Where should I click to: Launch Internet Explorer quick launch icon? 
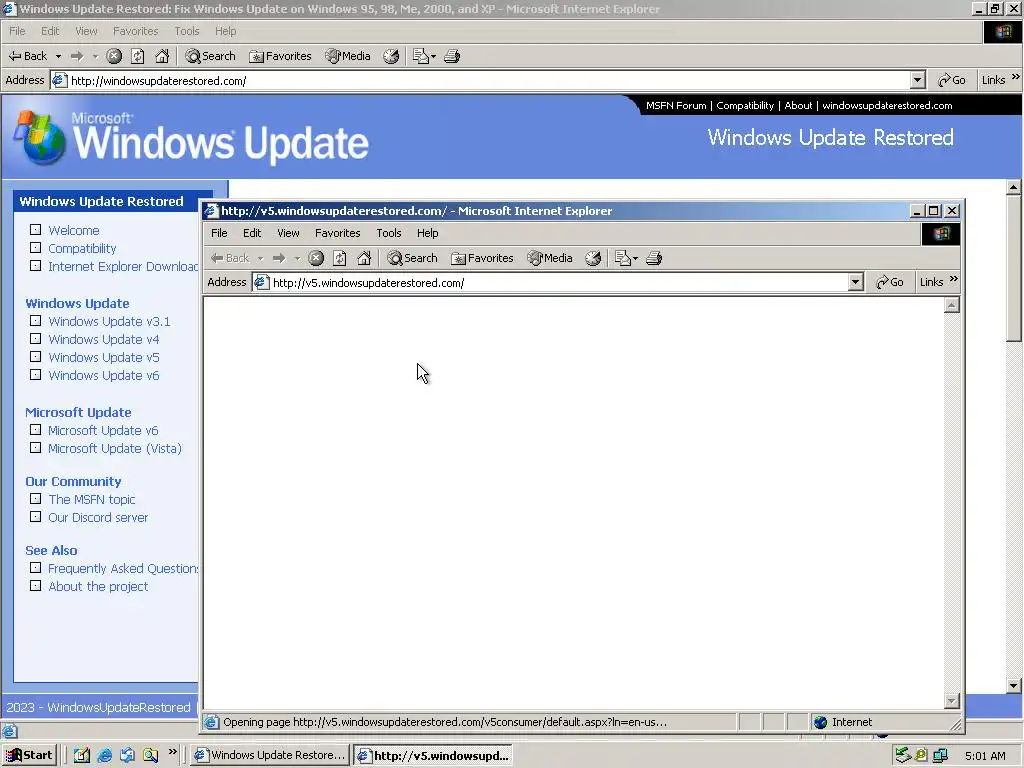pos(104,756)
